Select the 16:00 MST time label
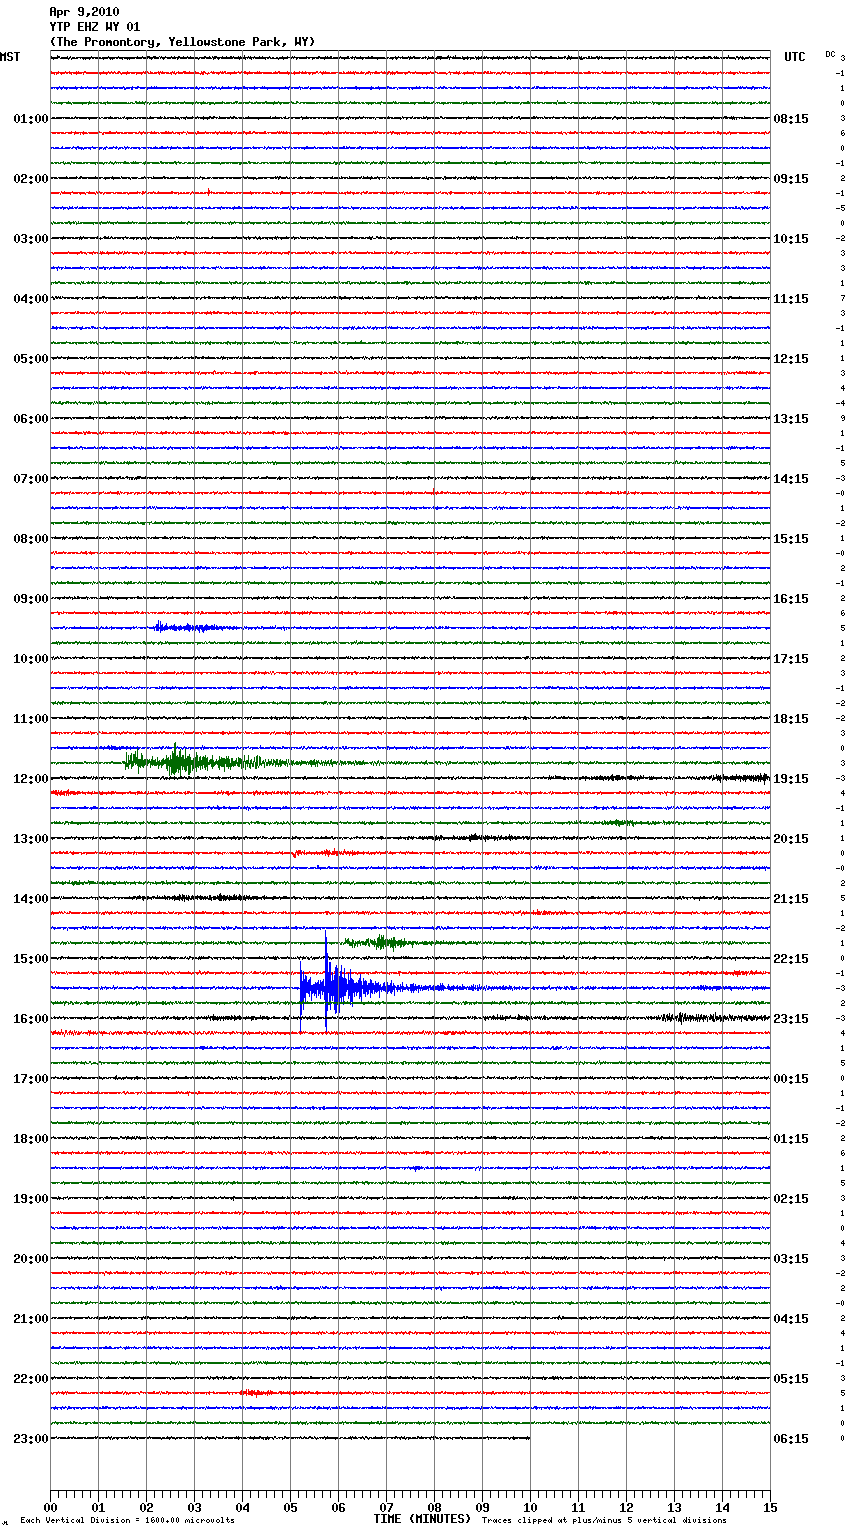850x1534 pixels. pyautogui.click(x=31, y=1019)
